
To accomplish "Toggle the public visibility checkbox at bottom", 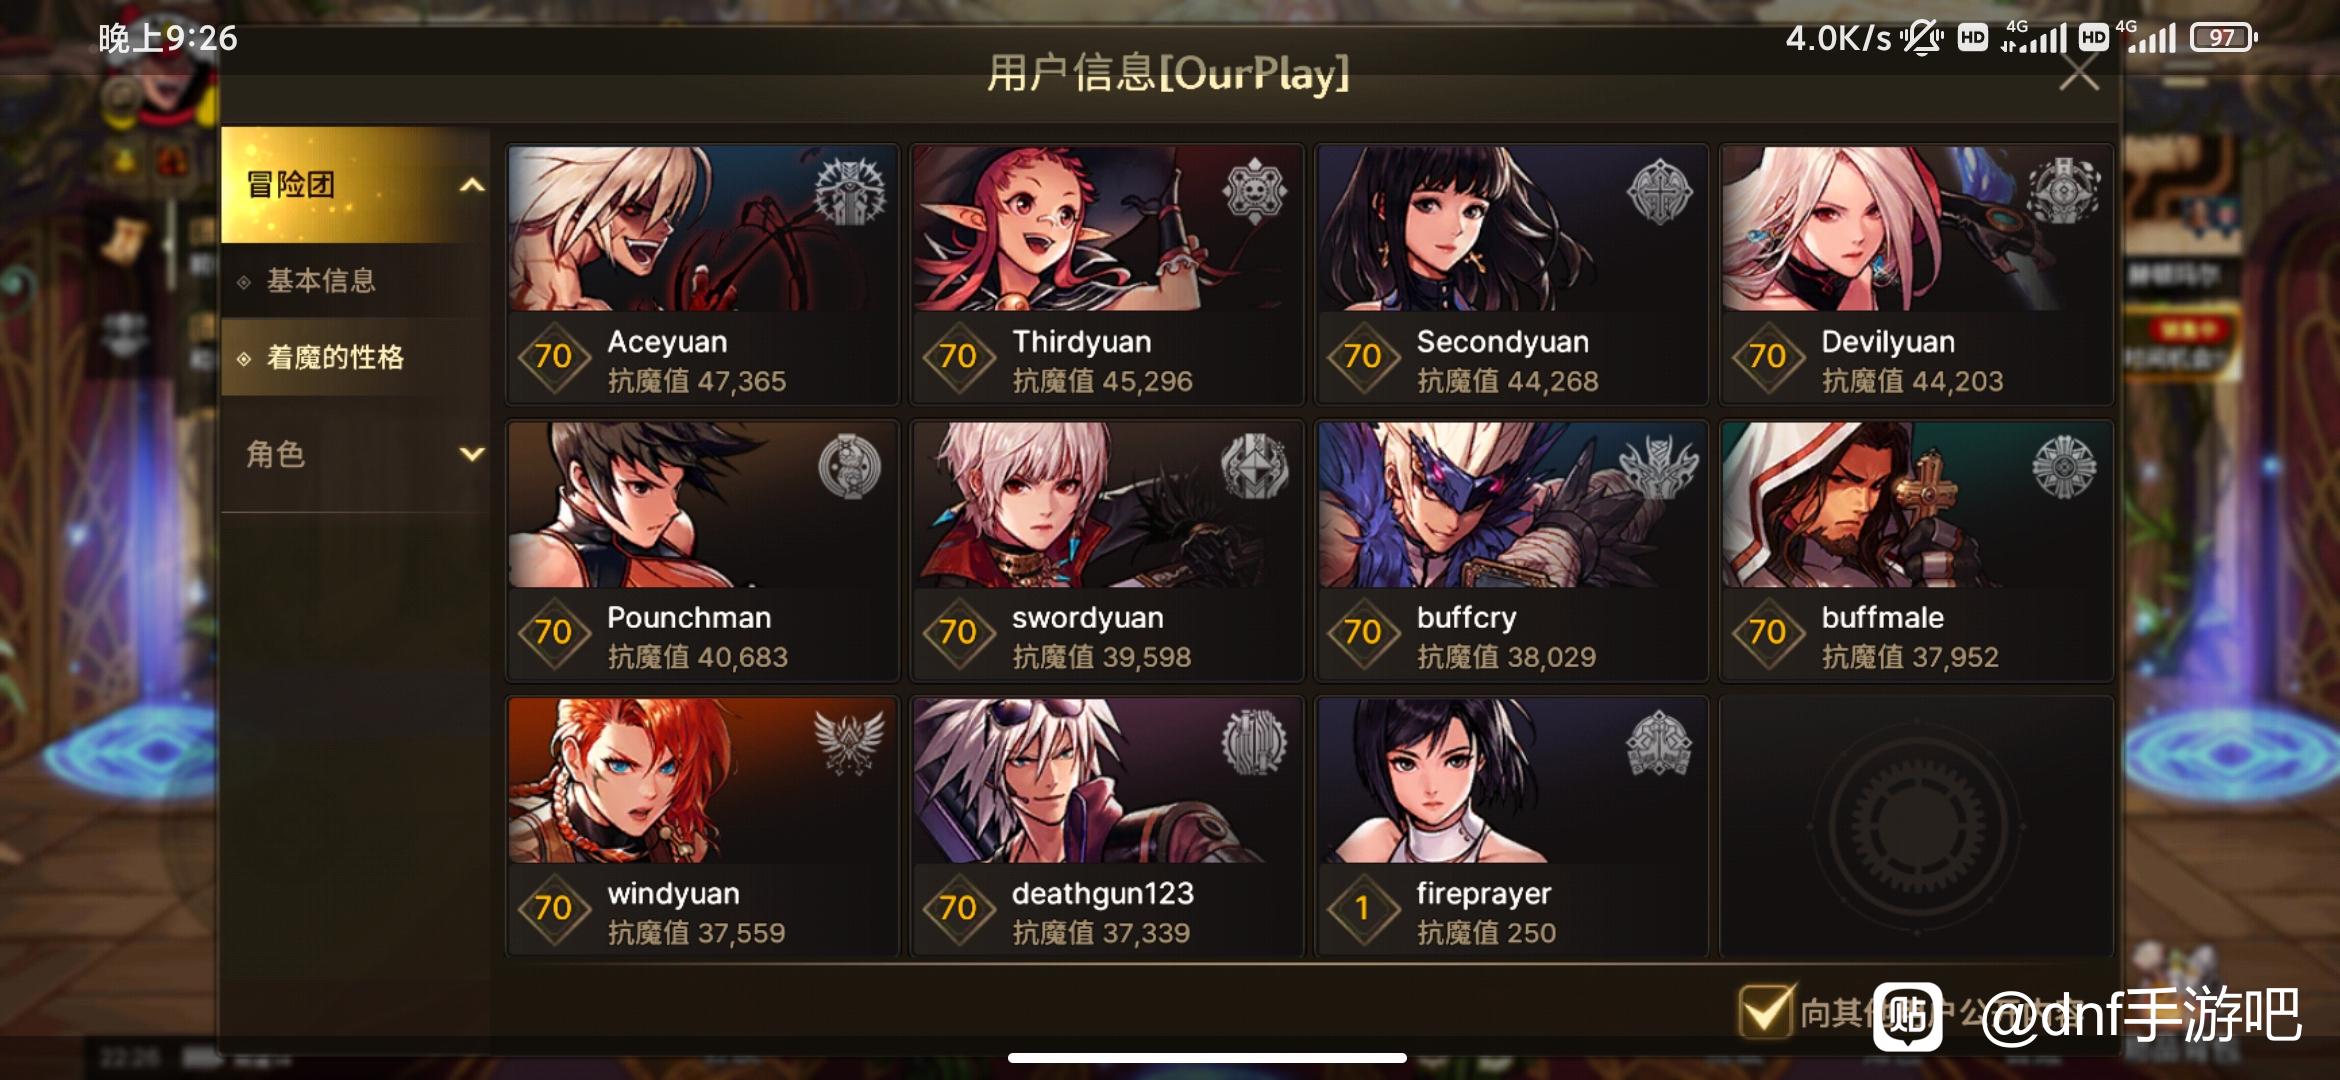I will (1765, 1012).
